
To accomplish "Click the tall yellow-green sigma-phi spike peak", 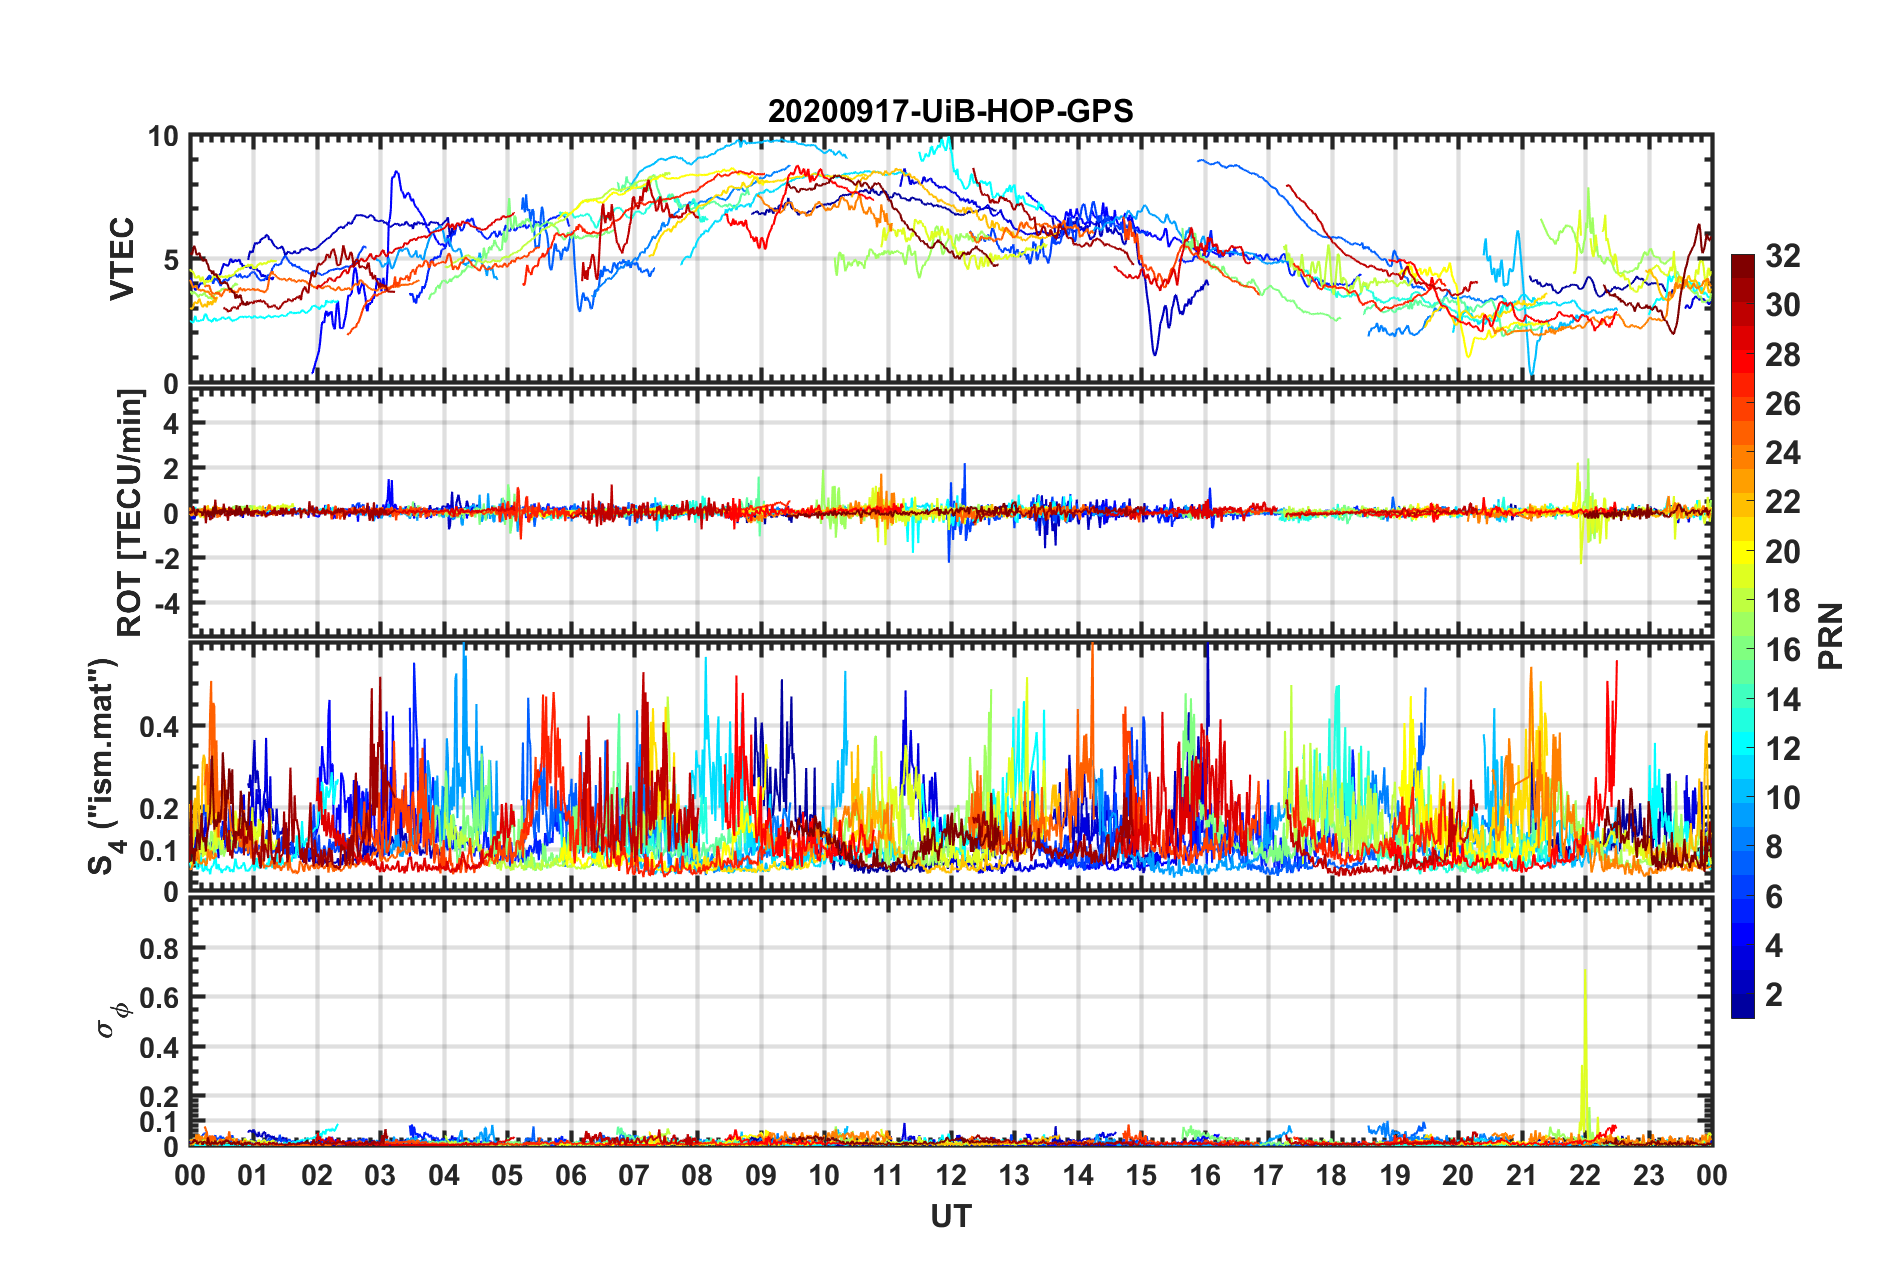I will [x=1585, y=970].
